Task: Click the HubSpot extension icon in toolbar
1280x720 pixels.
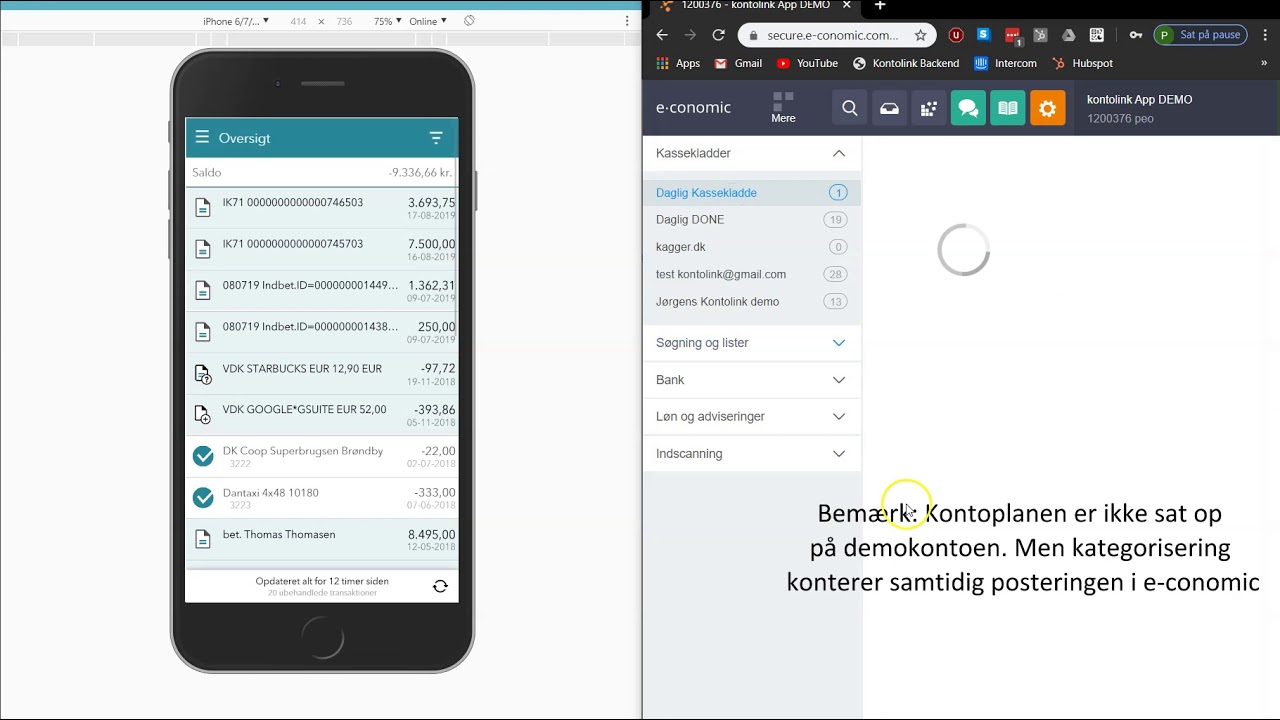Action: click(x=1040, y=35)
